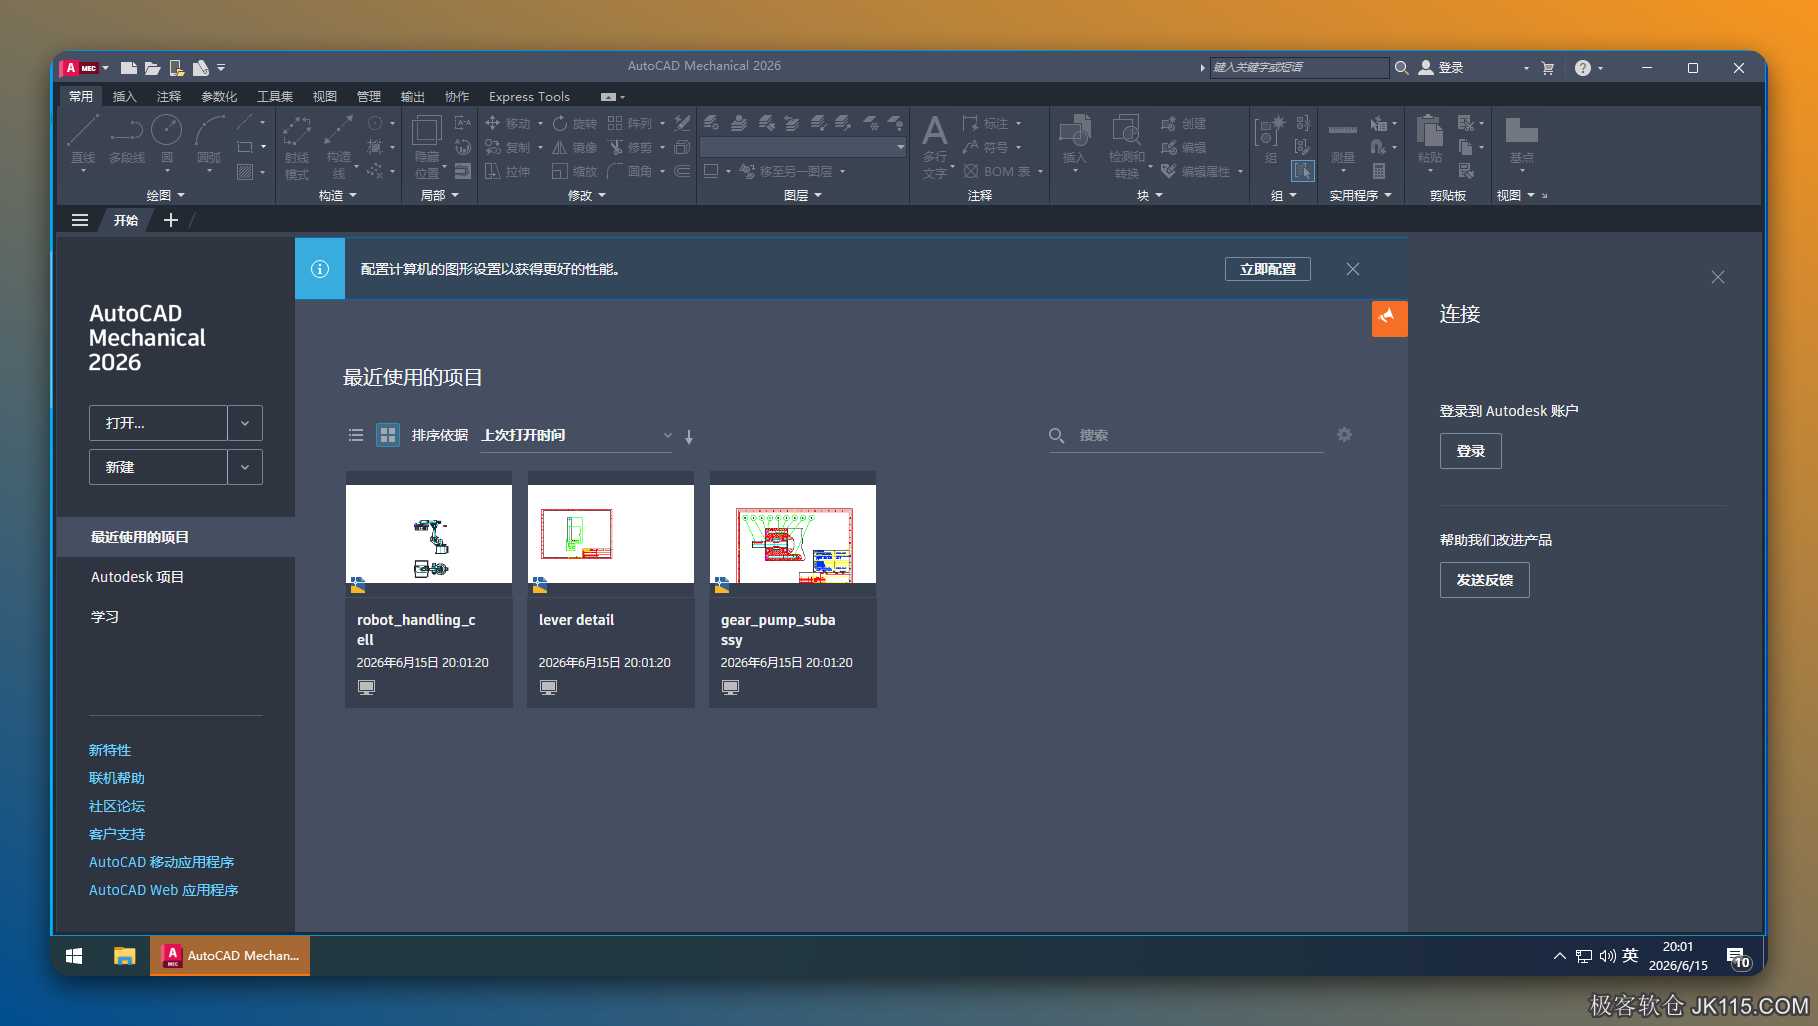
Task: Expand the Open (打开) dropdown arrow
Action: pyautogui.click(x=245, y=423)
